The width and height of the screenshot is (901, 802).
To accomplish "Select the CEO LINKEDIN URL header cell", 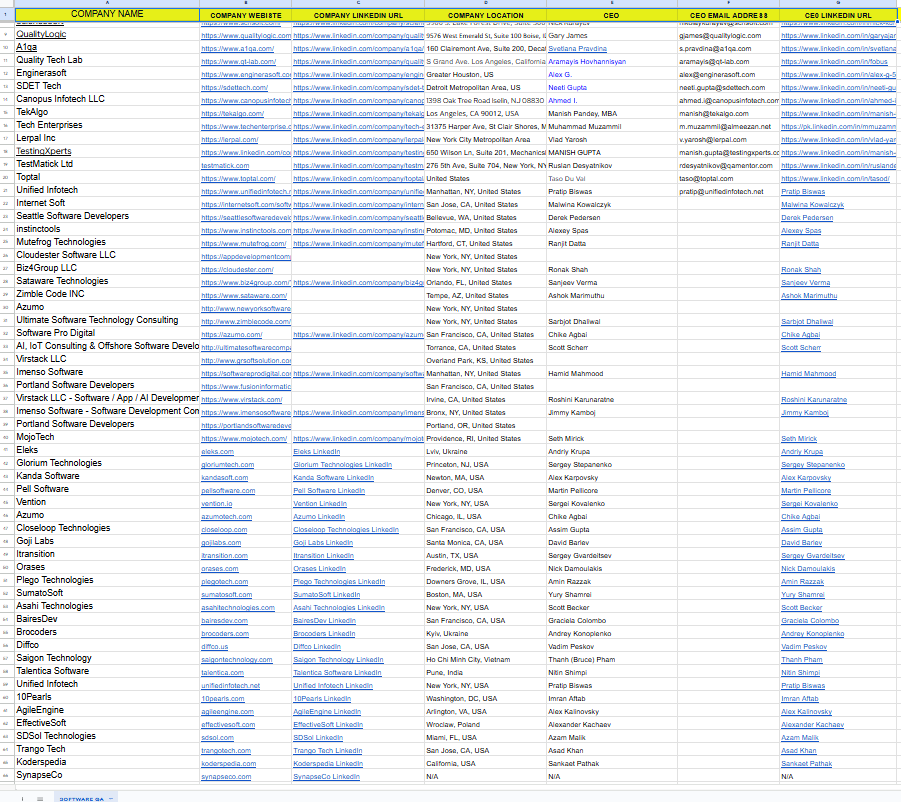I will click(838, 15).
